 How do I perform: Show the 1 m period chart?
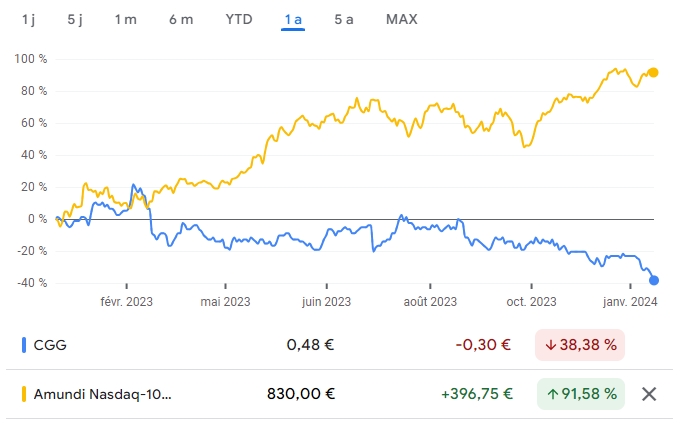point(125,20)
